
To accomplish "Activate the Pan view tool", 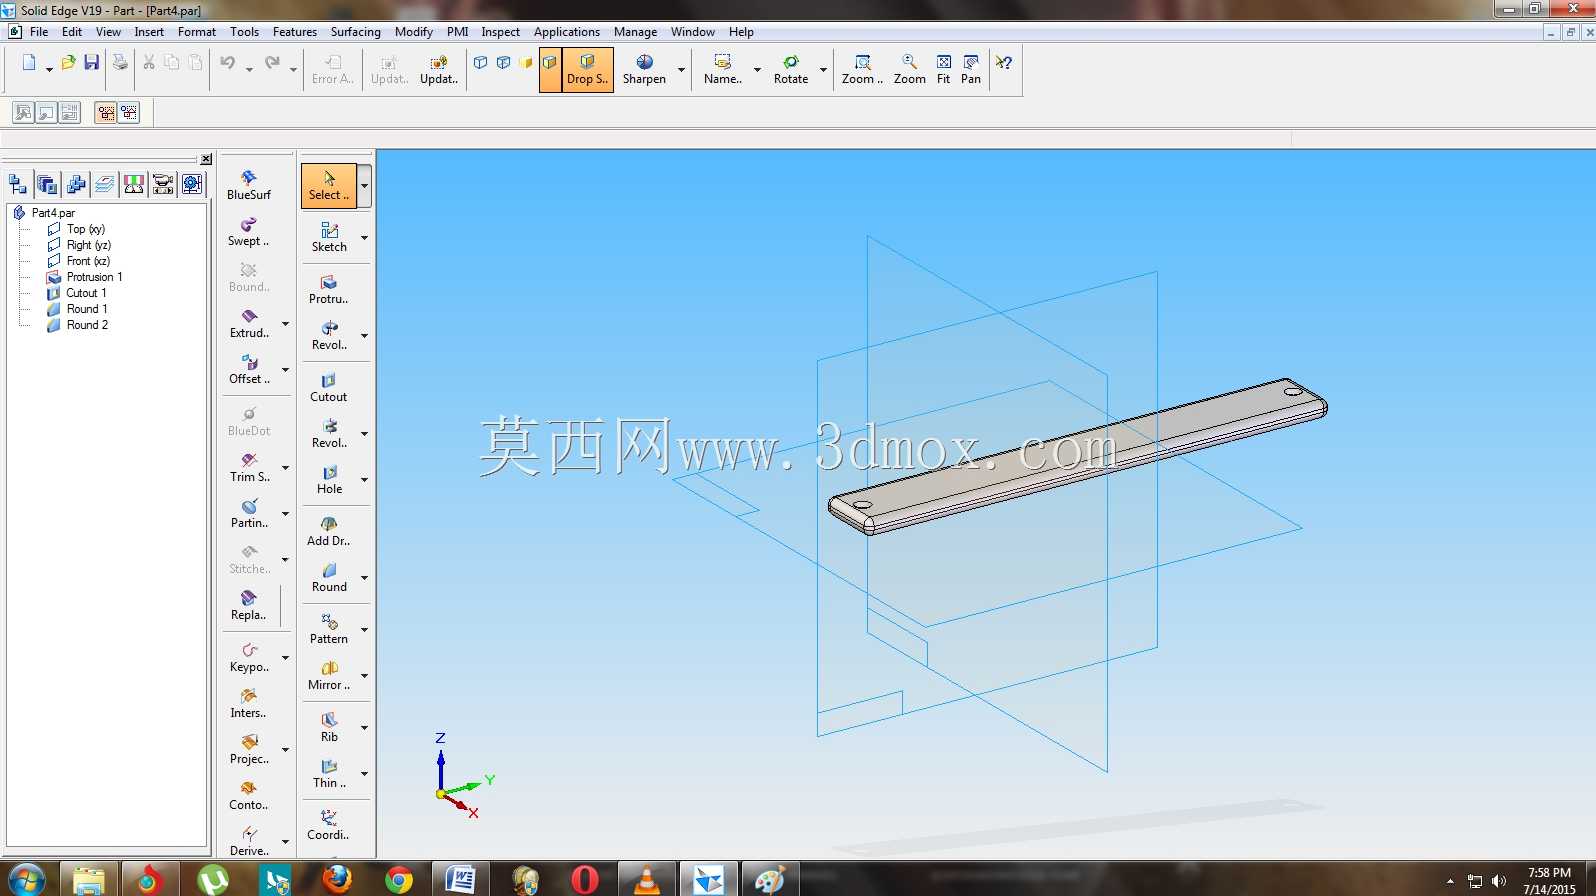I will [x=971, y=69].
